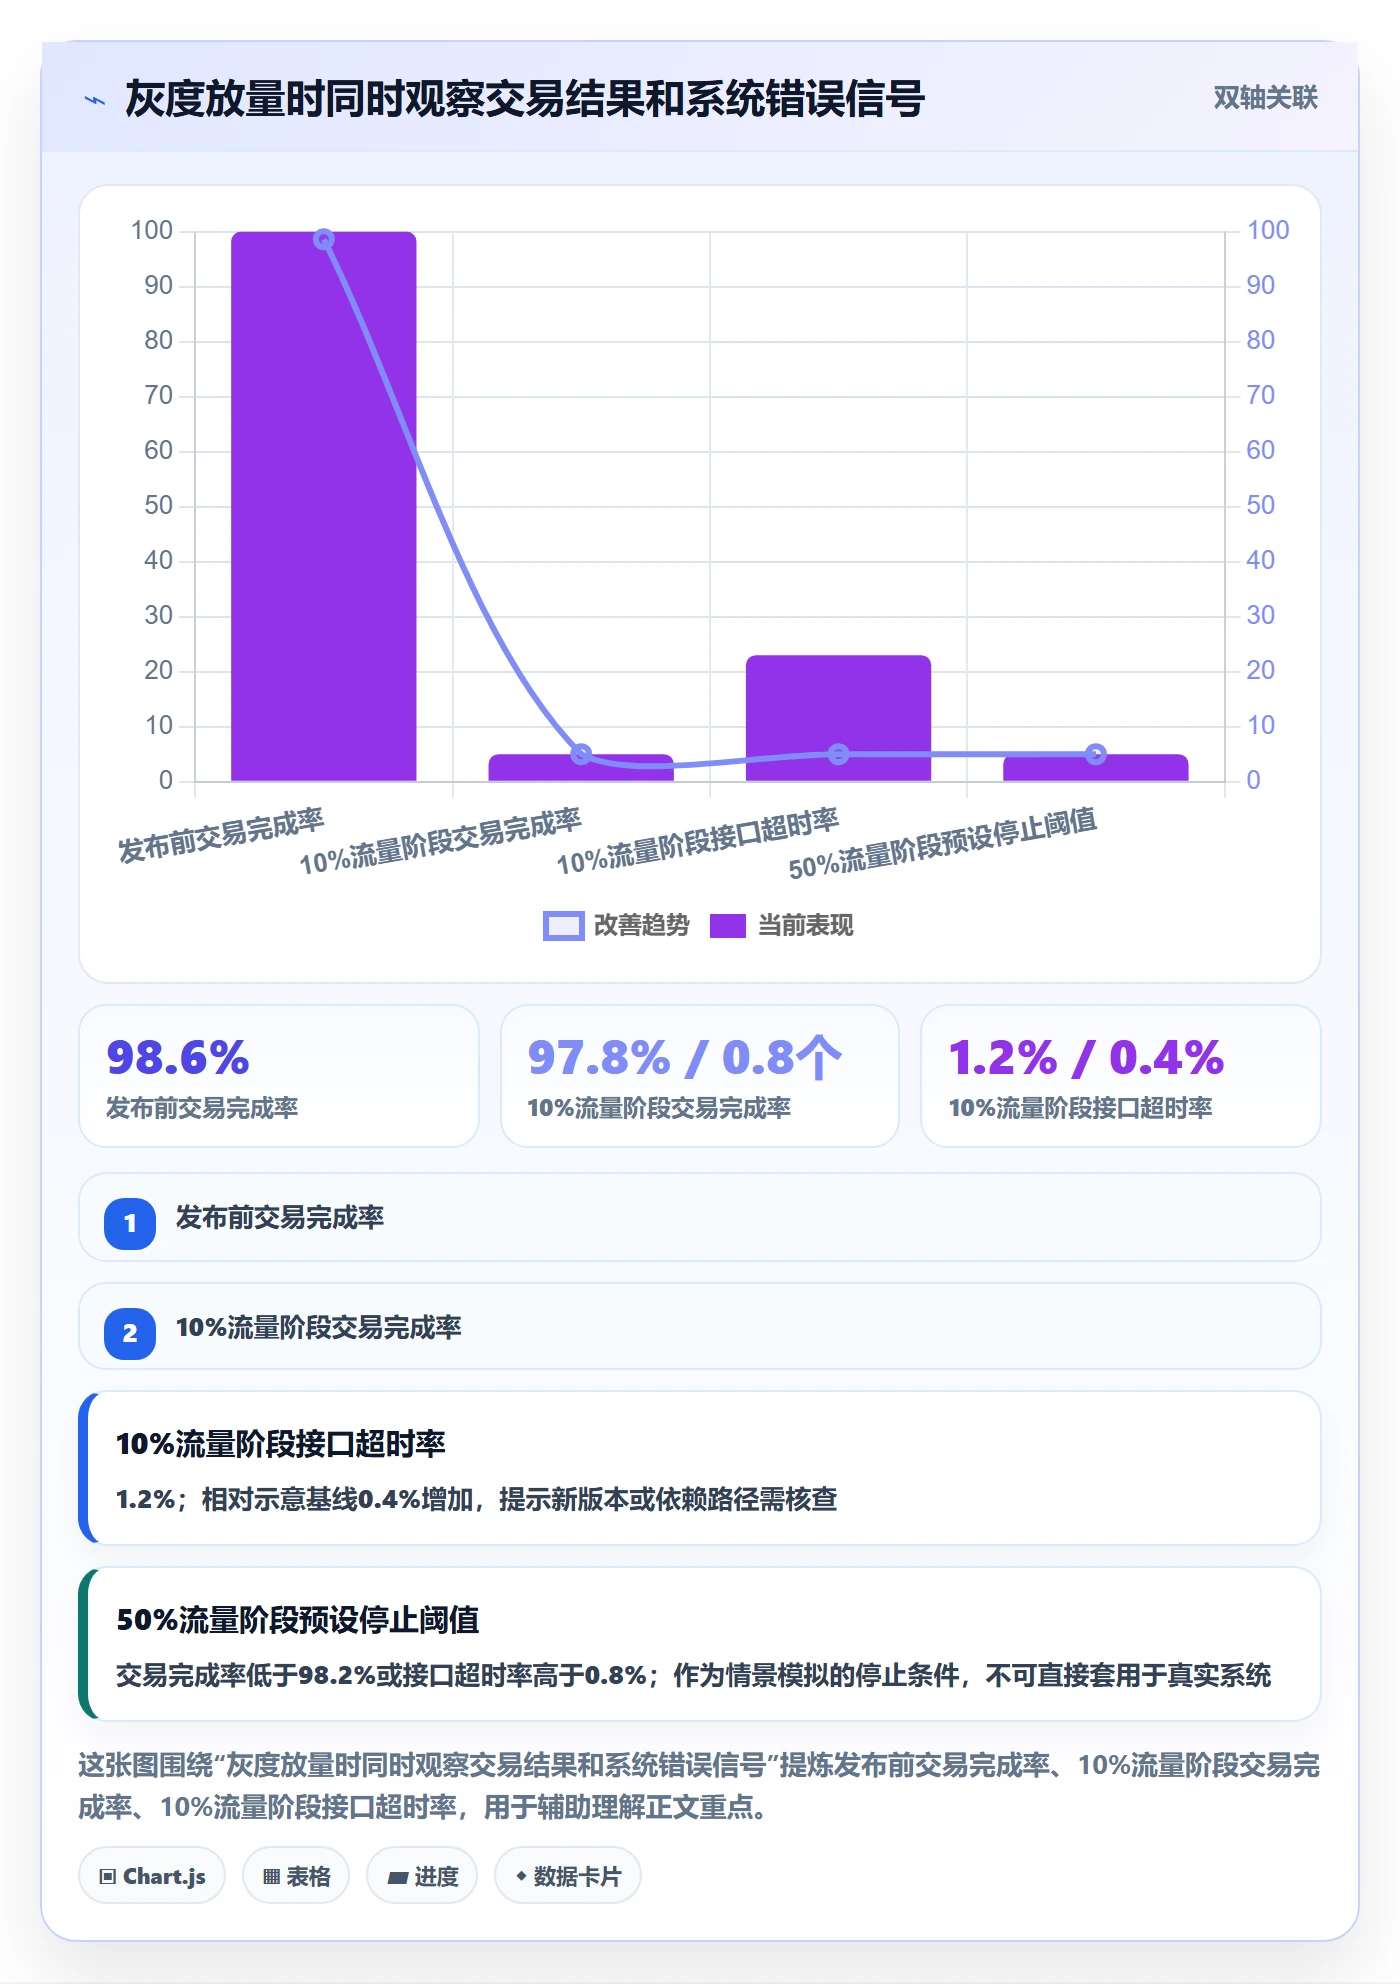Click the main title 灰度放量时同时观察交易结果
1400x1984 pixels.
click(525, 99)
